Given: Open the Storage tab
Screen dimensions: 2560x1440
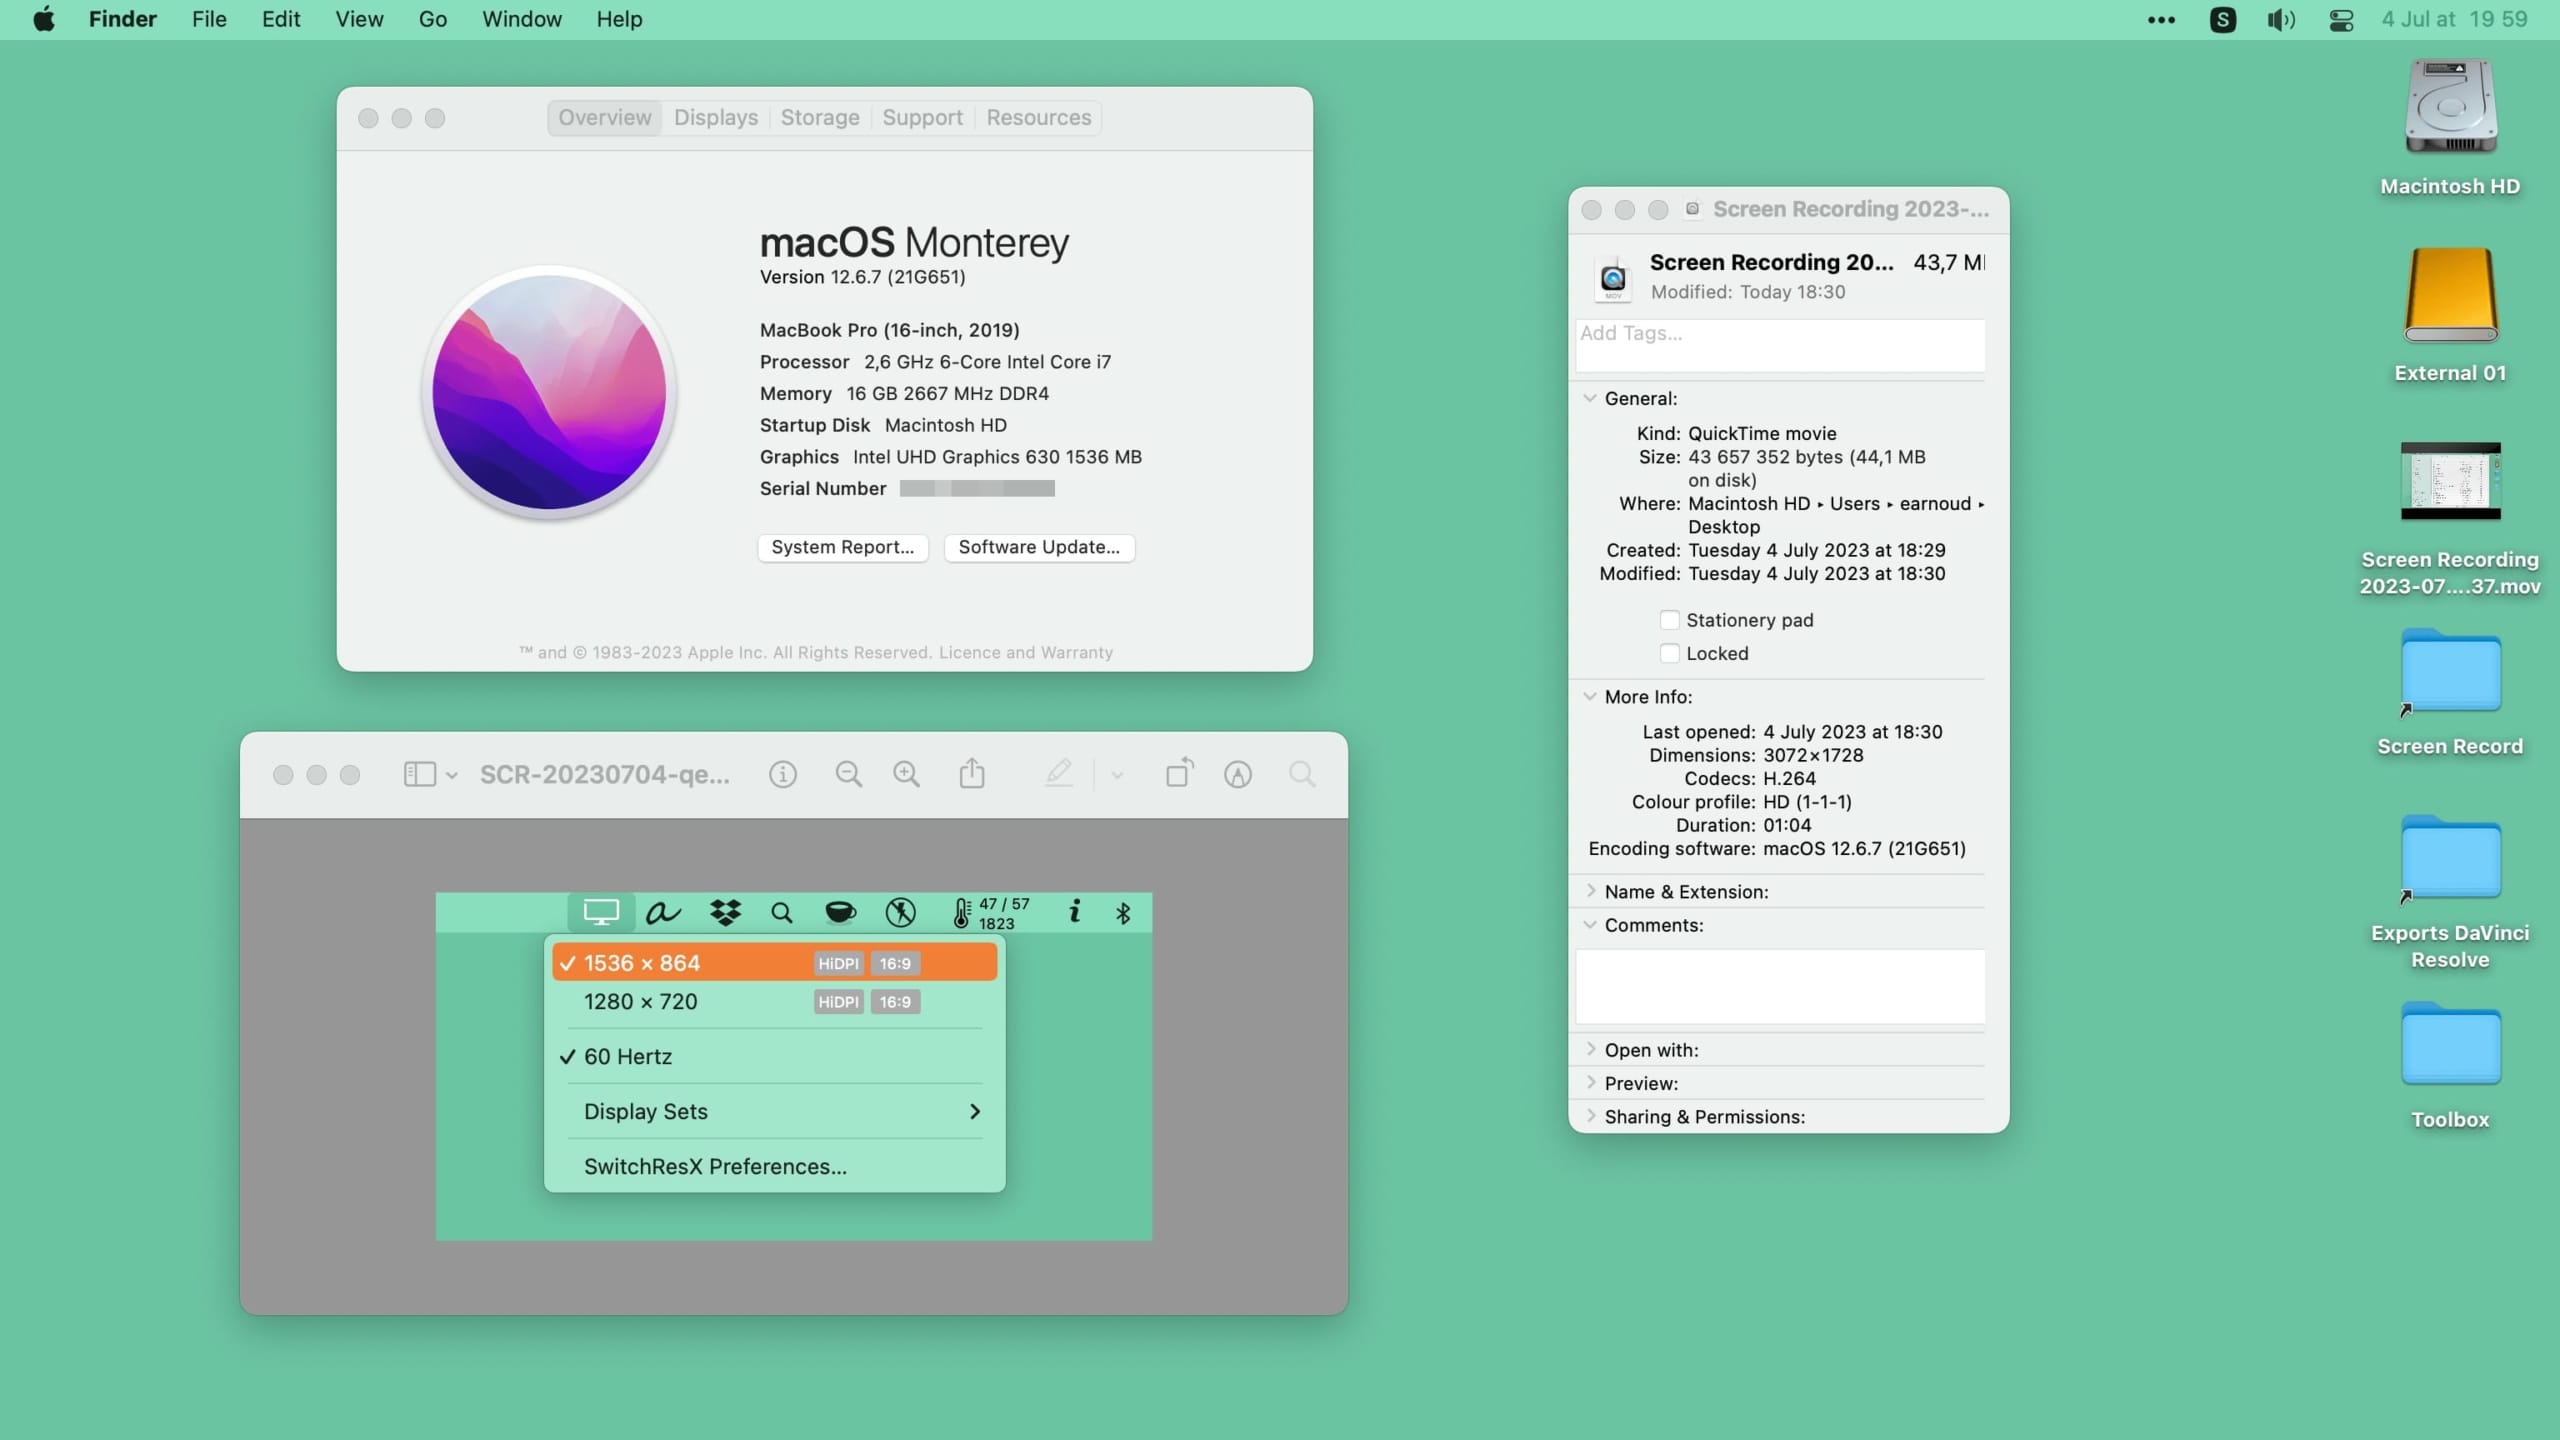Looking at the screenshot, I should tap(819, 118).
